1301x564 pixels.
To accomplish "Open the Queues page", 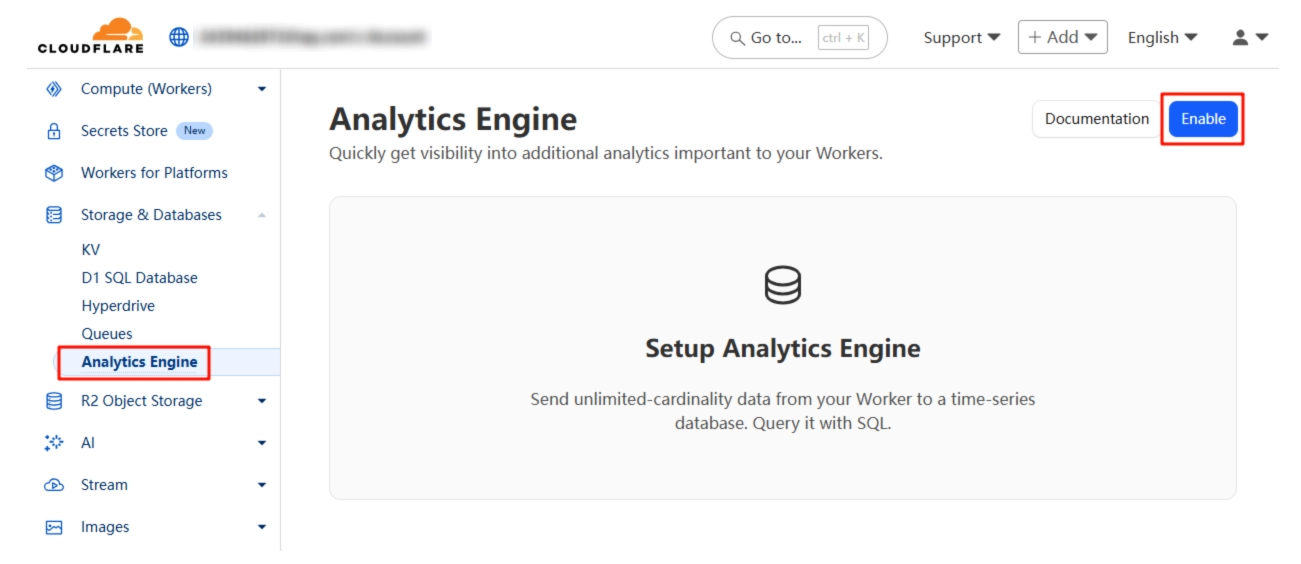I will click(x=107, y=334).
